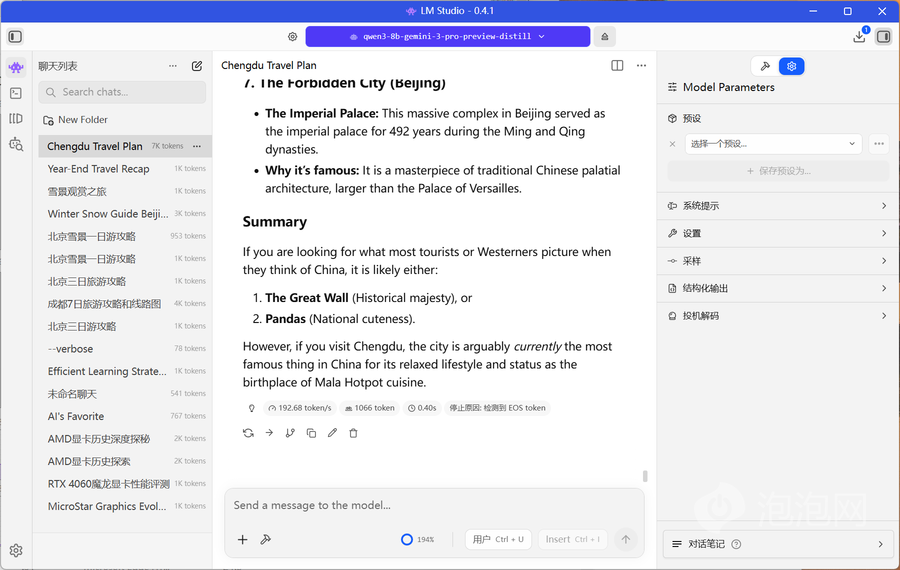Open the Year-End Travel Recap chat

pyautogui.click(x=99, y=169)
